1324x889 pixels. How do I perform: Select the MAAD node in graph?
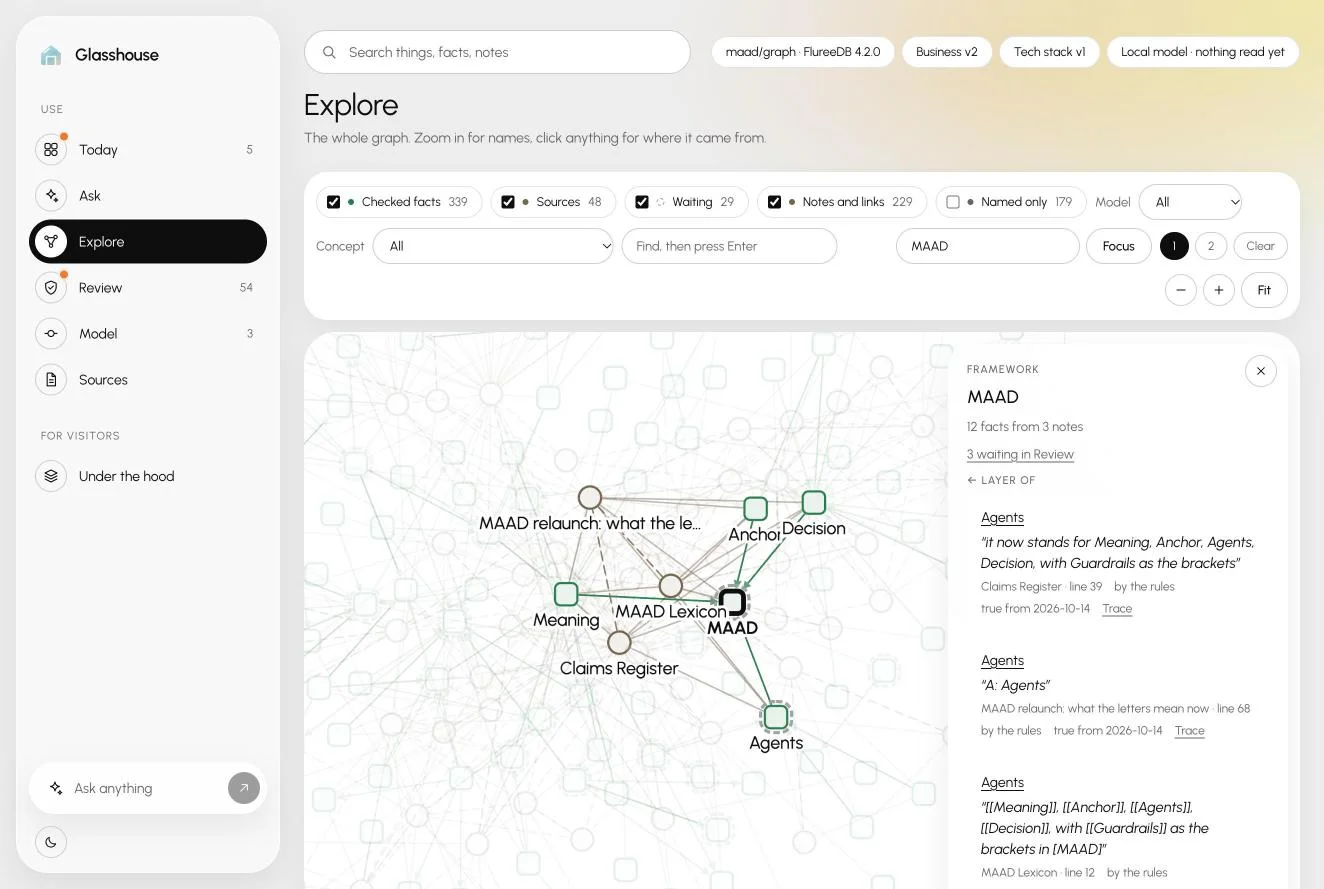[733, 603]
